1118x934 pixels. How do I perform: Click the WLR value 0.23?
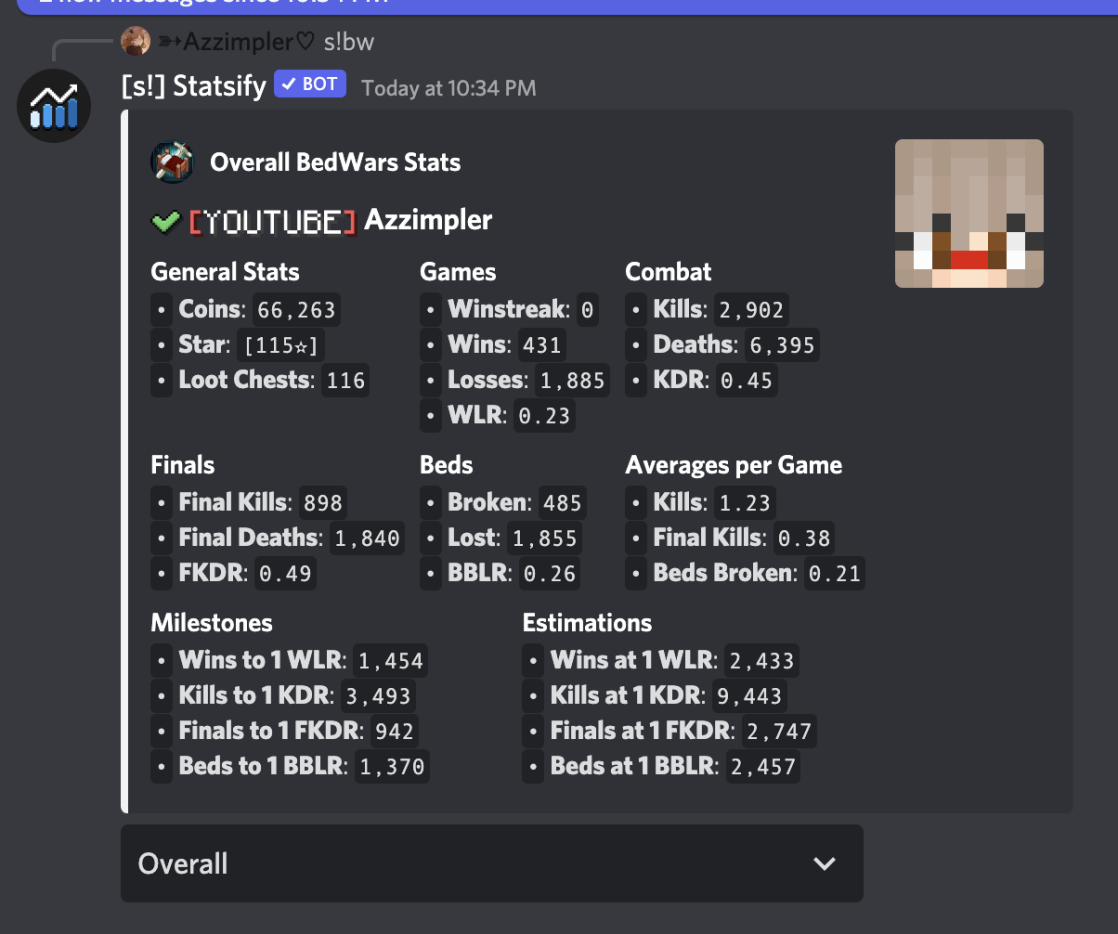click(x=544, y=416)
